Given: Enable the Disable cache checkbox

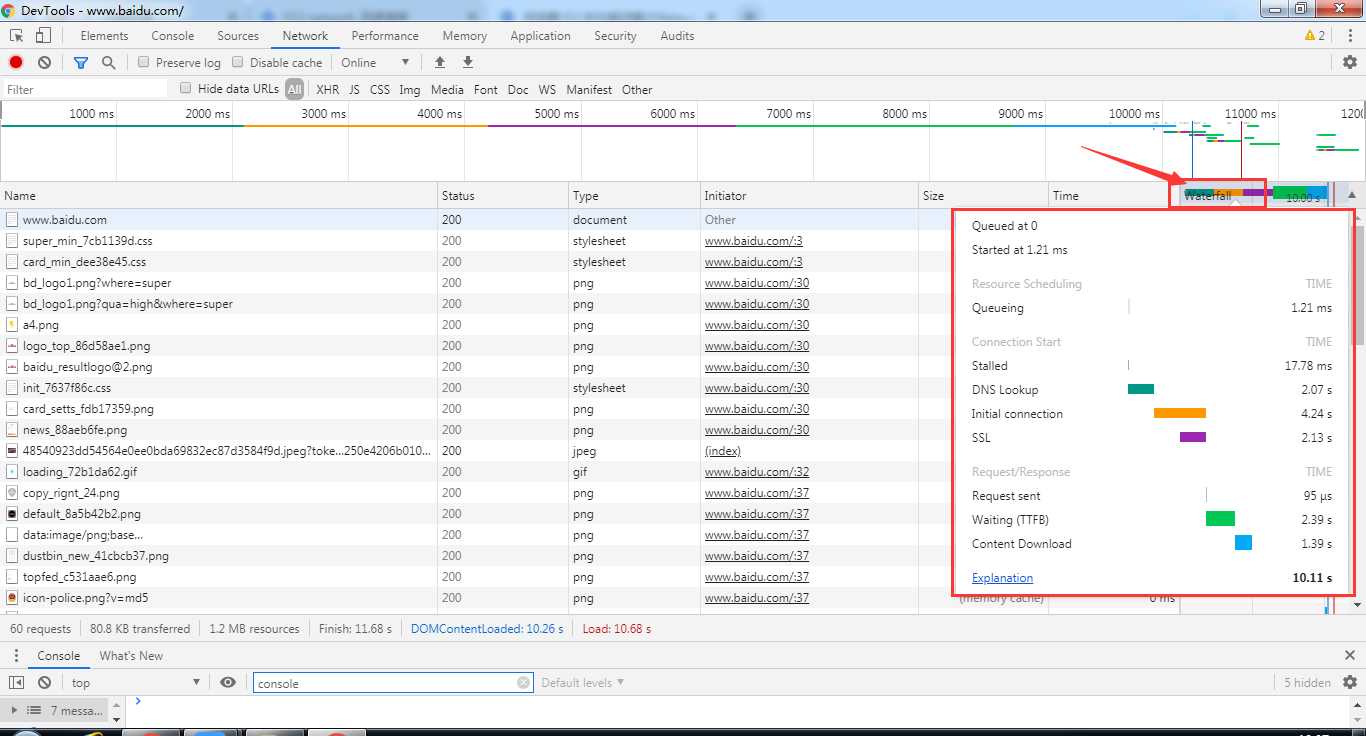Looking at the screenshot, I should pos(238,62).
